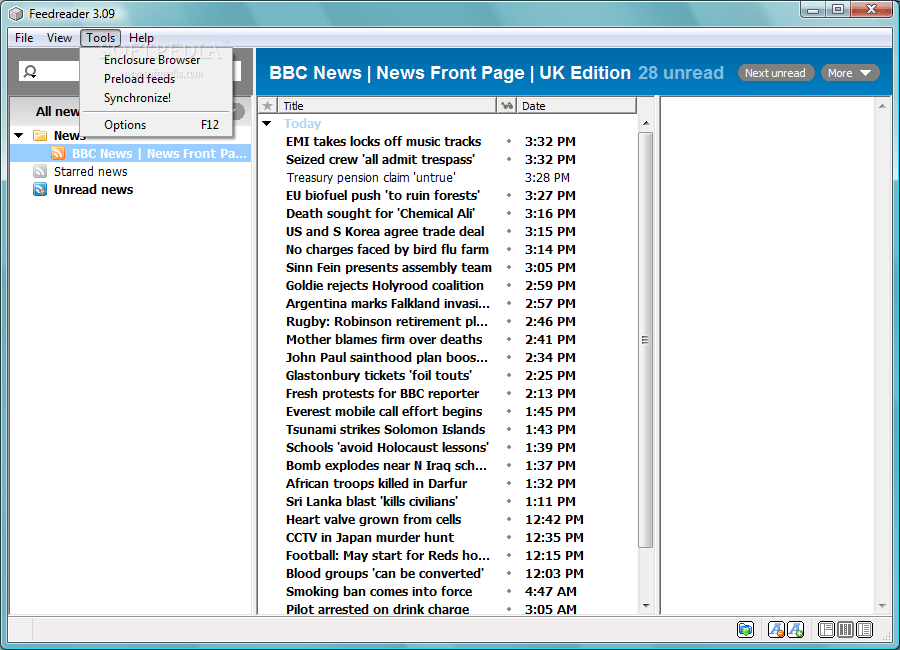The image size is (900, 650).
Task: Click the Feedreader app icon in title bar
Action: coord(16,14)
